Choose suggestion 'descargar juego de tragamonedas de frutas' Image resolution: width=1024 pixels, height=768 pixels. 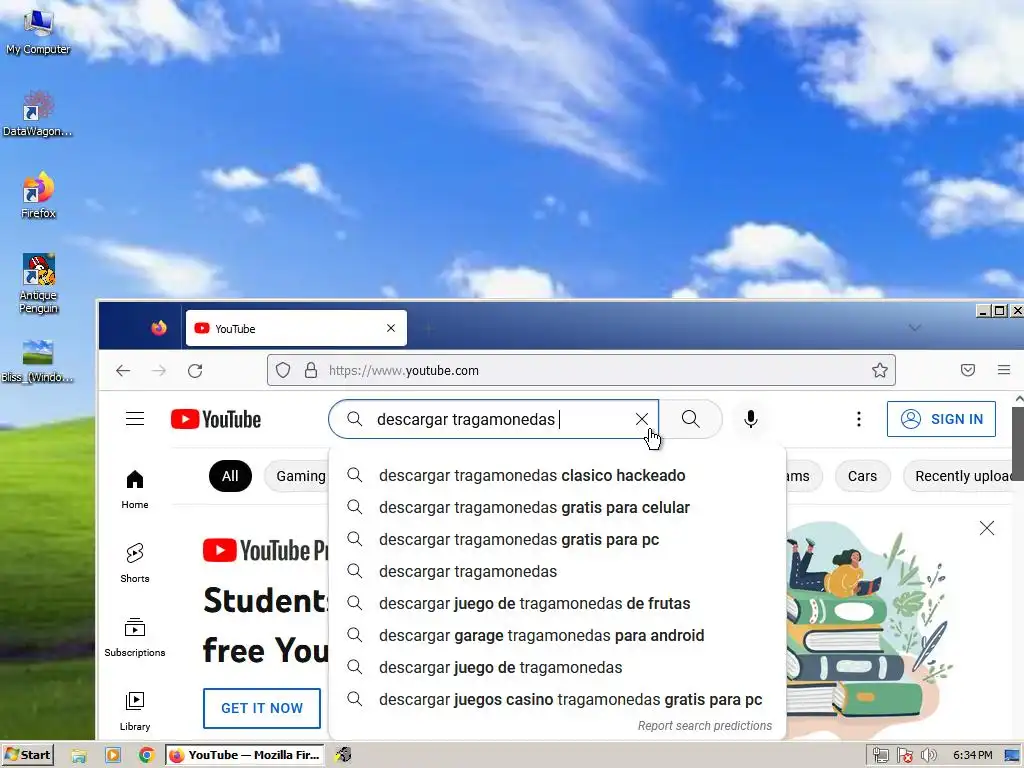pyautogui.click(x=557, y=603)
